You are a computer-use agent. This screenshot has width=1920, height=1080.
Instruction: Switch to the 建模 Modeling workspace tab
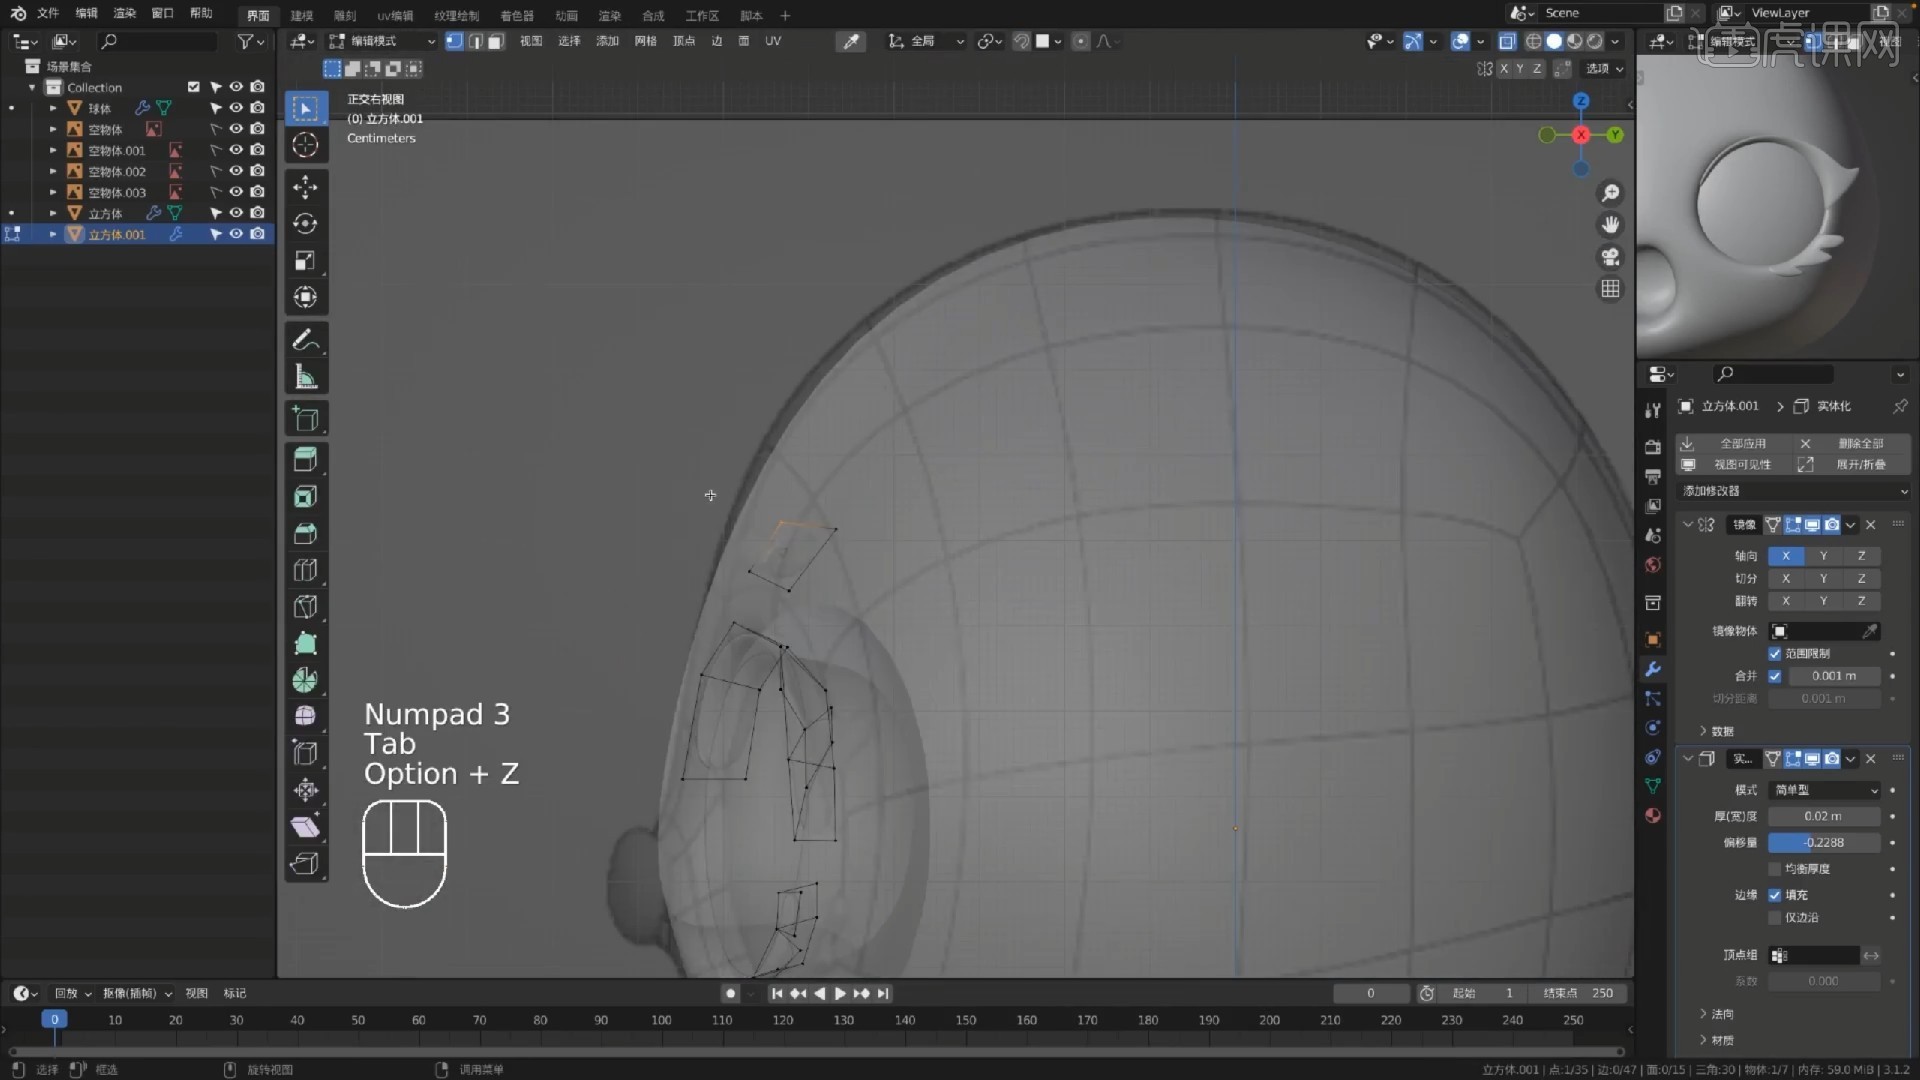[302, 15]
